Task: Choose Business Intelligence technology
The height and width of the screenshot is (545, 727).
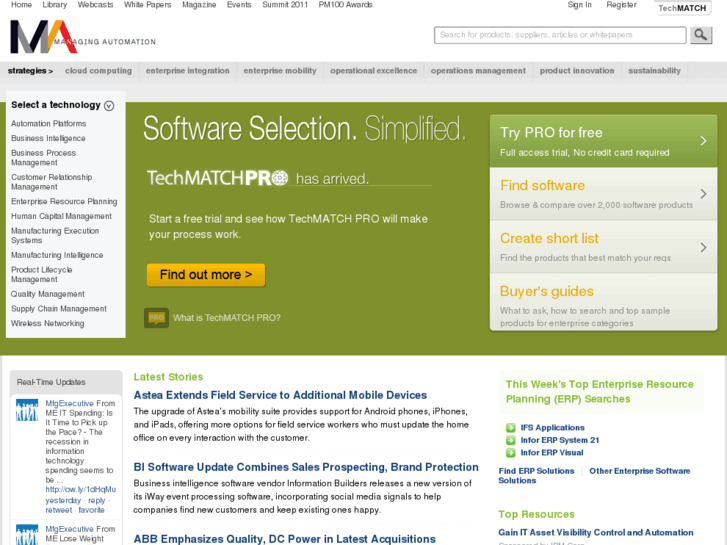Action: [x=48, y=139]
